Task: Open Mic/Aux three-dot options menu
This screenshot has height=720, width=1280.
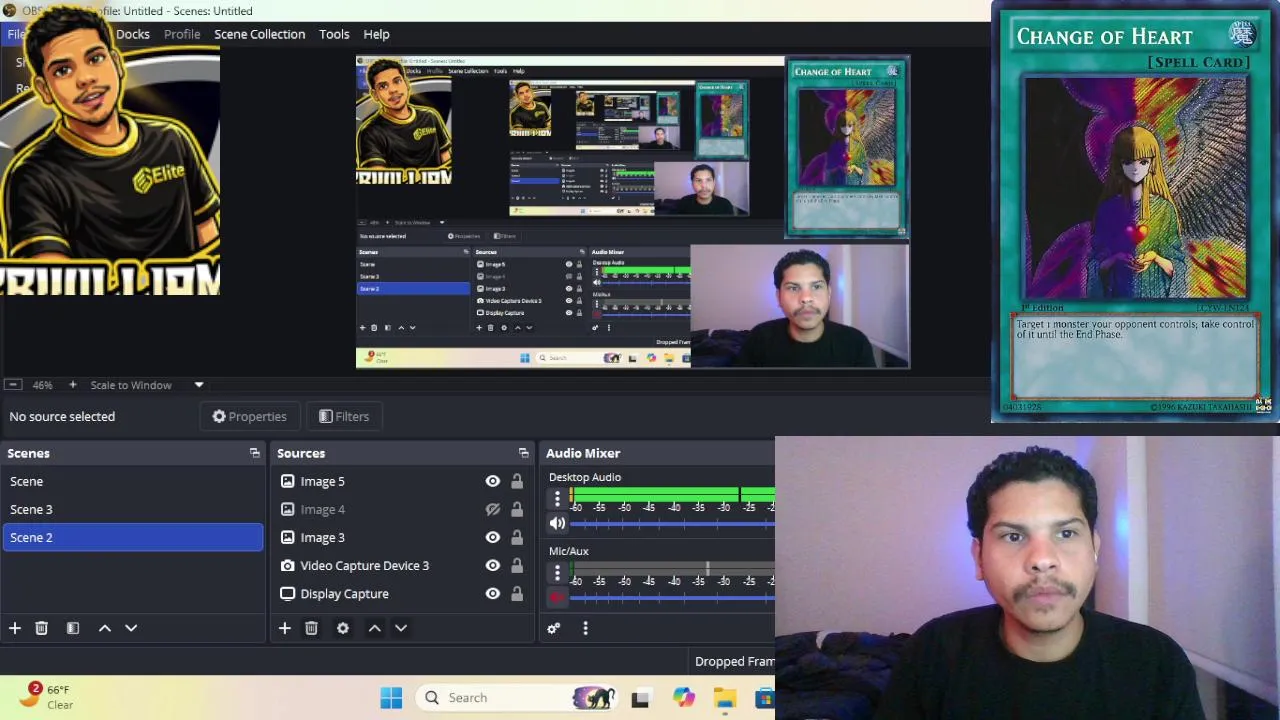Action: pos(557,572)
